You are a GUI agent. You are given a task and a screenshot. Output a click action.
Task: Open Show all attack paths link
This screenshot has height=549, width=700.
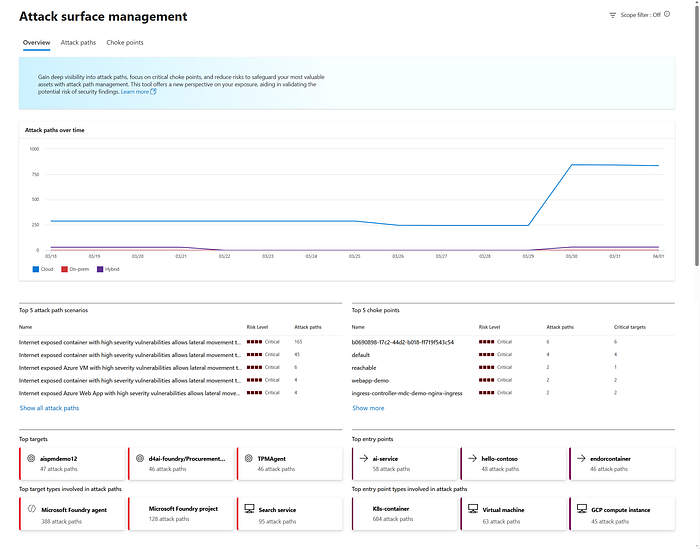click(x=50, y=408)
